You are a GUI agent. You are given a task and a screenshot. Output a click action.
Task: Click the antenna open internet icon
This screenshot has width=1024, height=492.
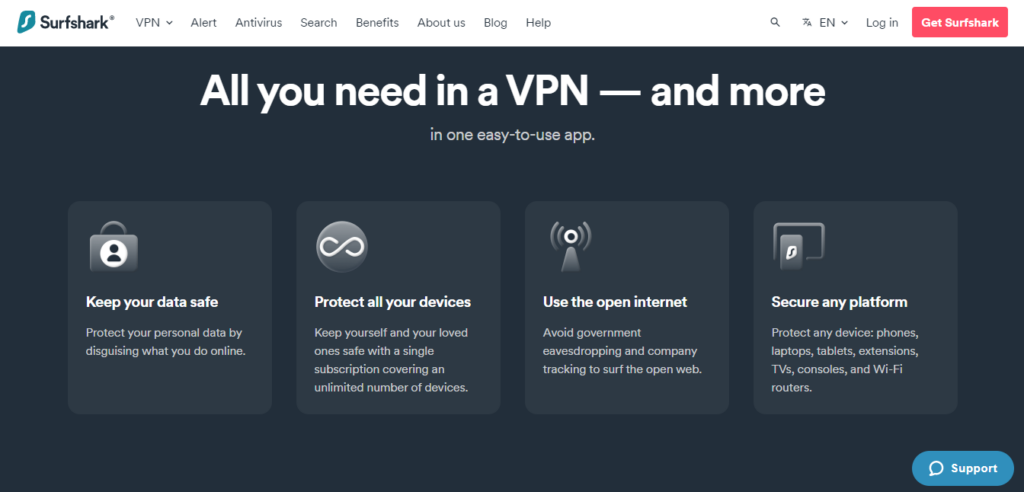(570, 246)
